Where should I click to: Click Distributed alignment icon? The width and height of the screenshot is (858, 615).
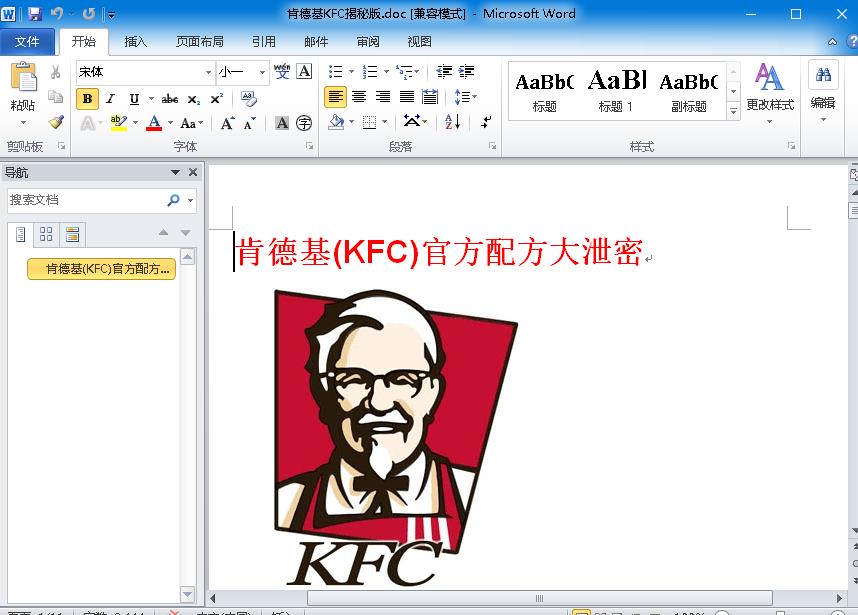pyautogui.click(x=430, y=97)
